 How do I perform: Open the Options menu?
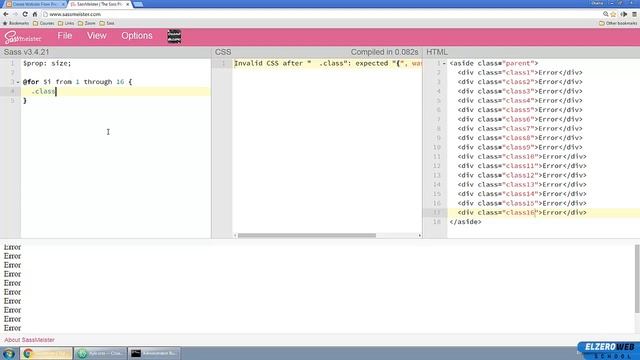(137, 36)
